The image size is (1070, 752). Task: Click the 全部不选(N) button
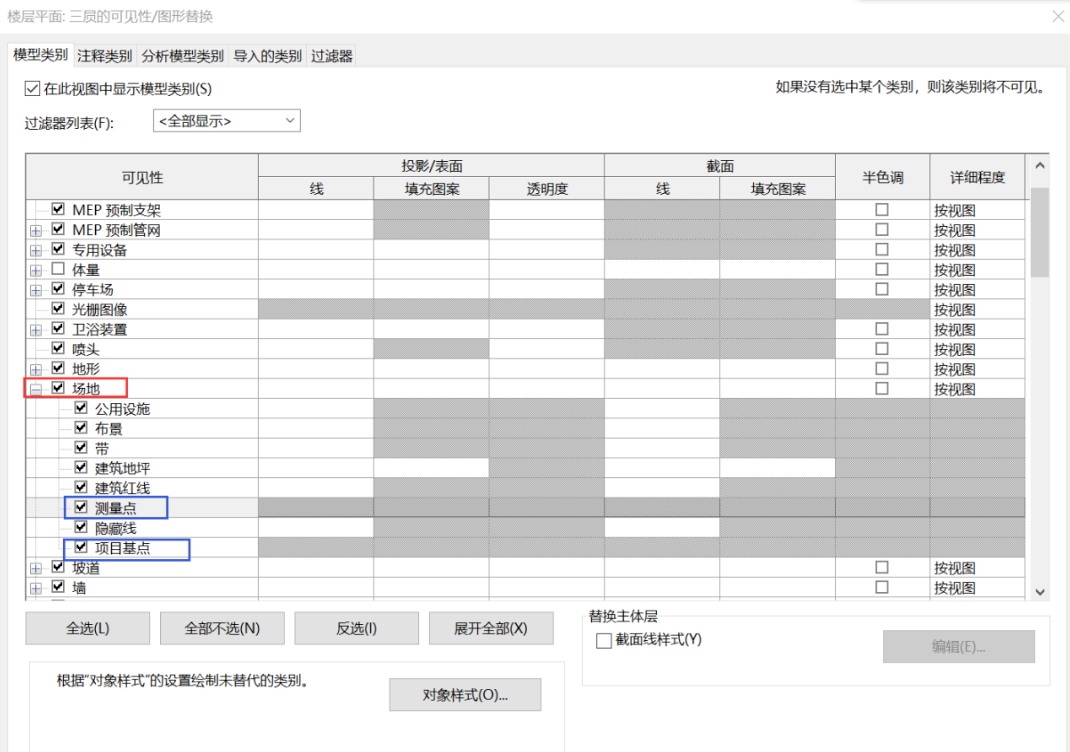(x=222, y=628)
